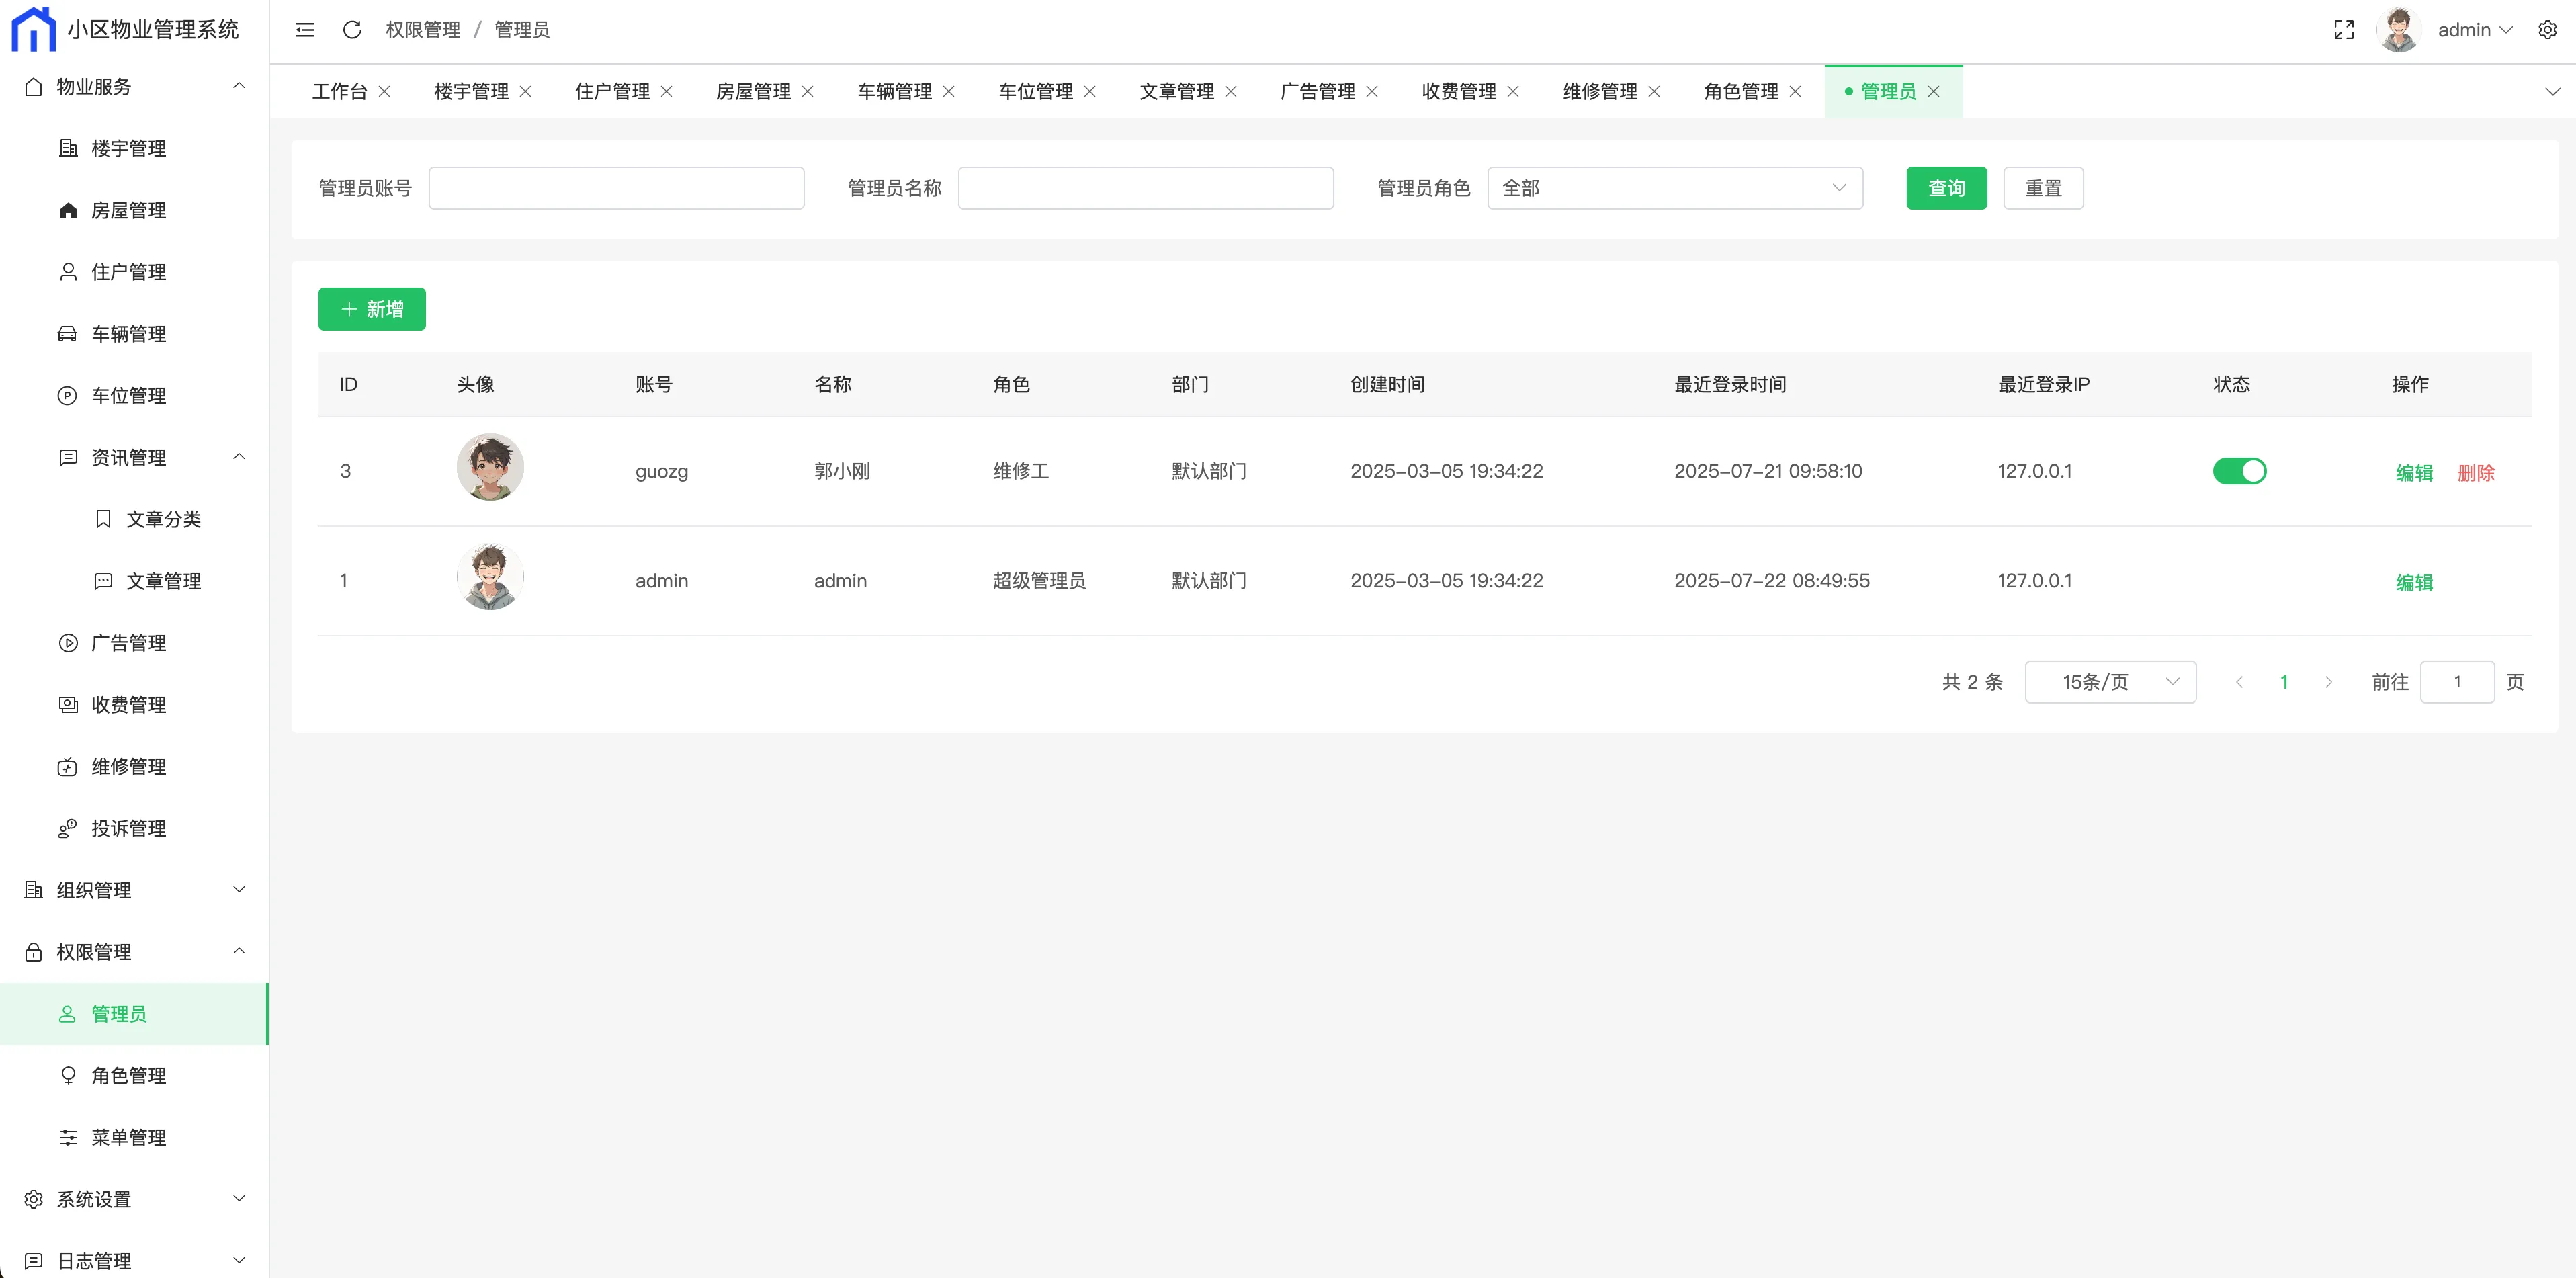Open 菜单管理 in the sidebar

[x=128, y=1137]
